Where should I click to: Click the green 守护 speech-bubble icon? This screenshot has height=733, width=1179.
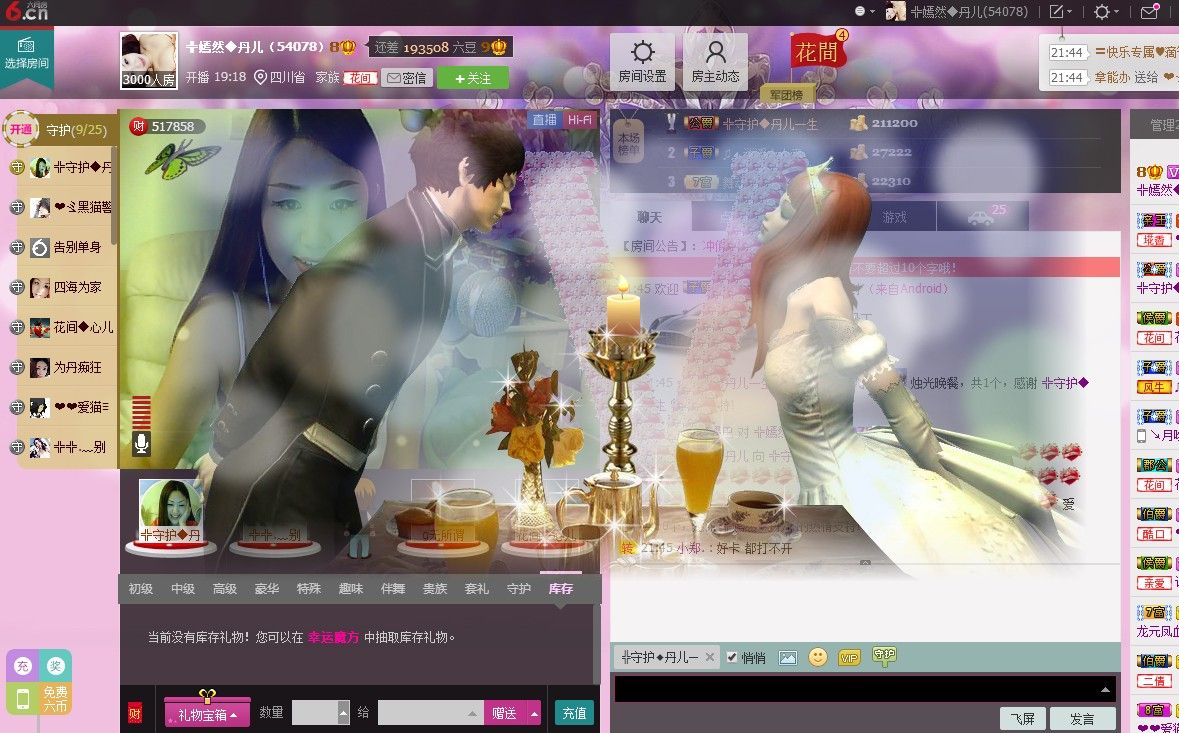tap(883, 656)
